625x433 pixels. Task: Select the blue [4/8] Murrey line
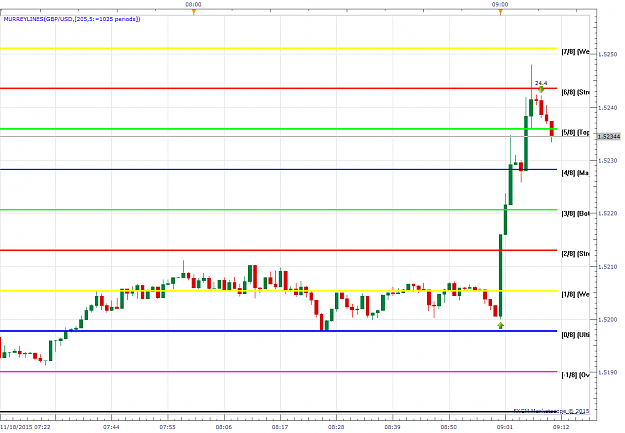[x=278, y=169]
